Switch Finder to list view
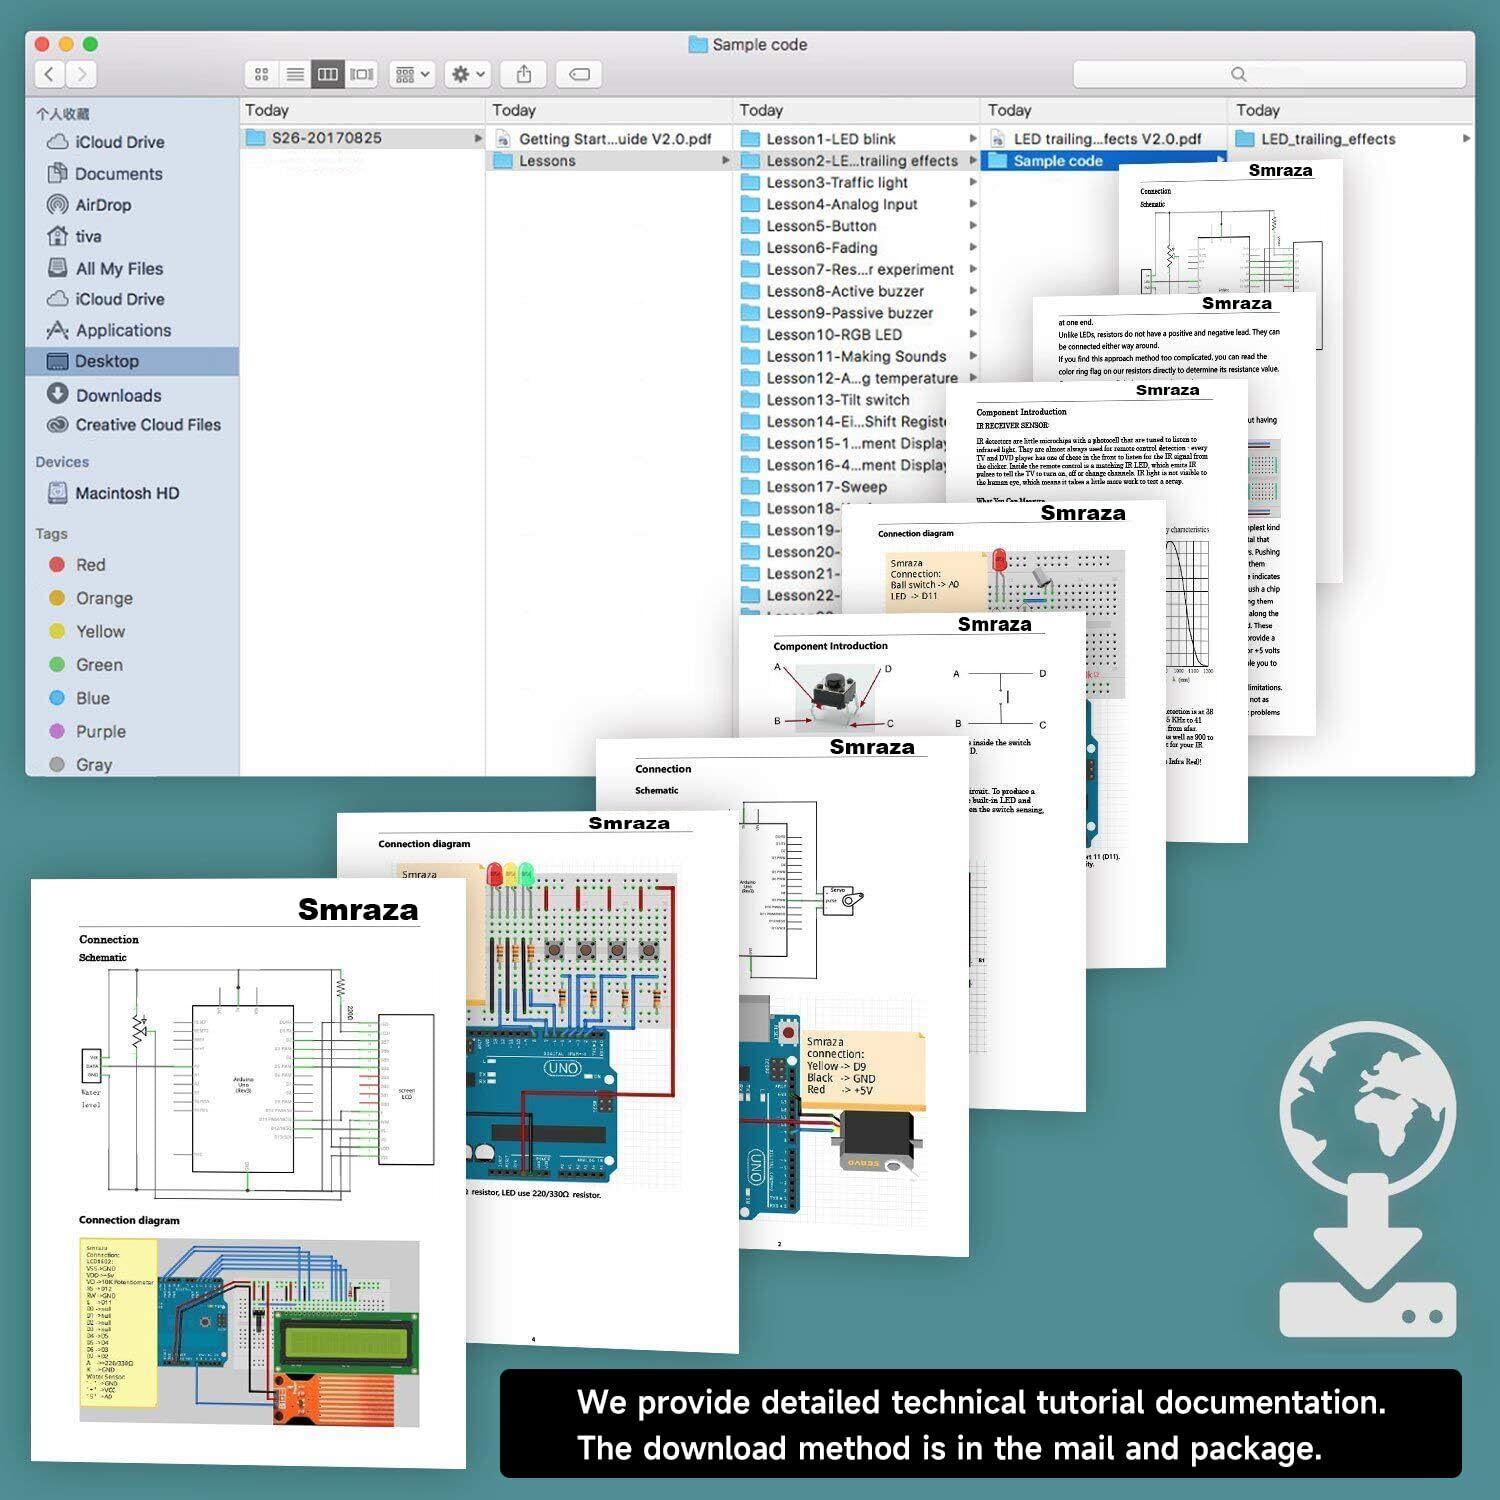The height and width of the screenshot is (1500, 1500). pyautogui.click(x=295, y=74)
